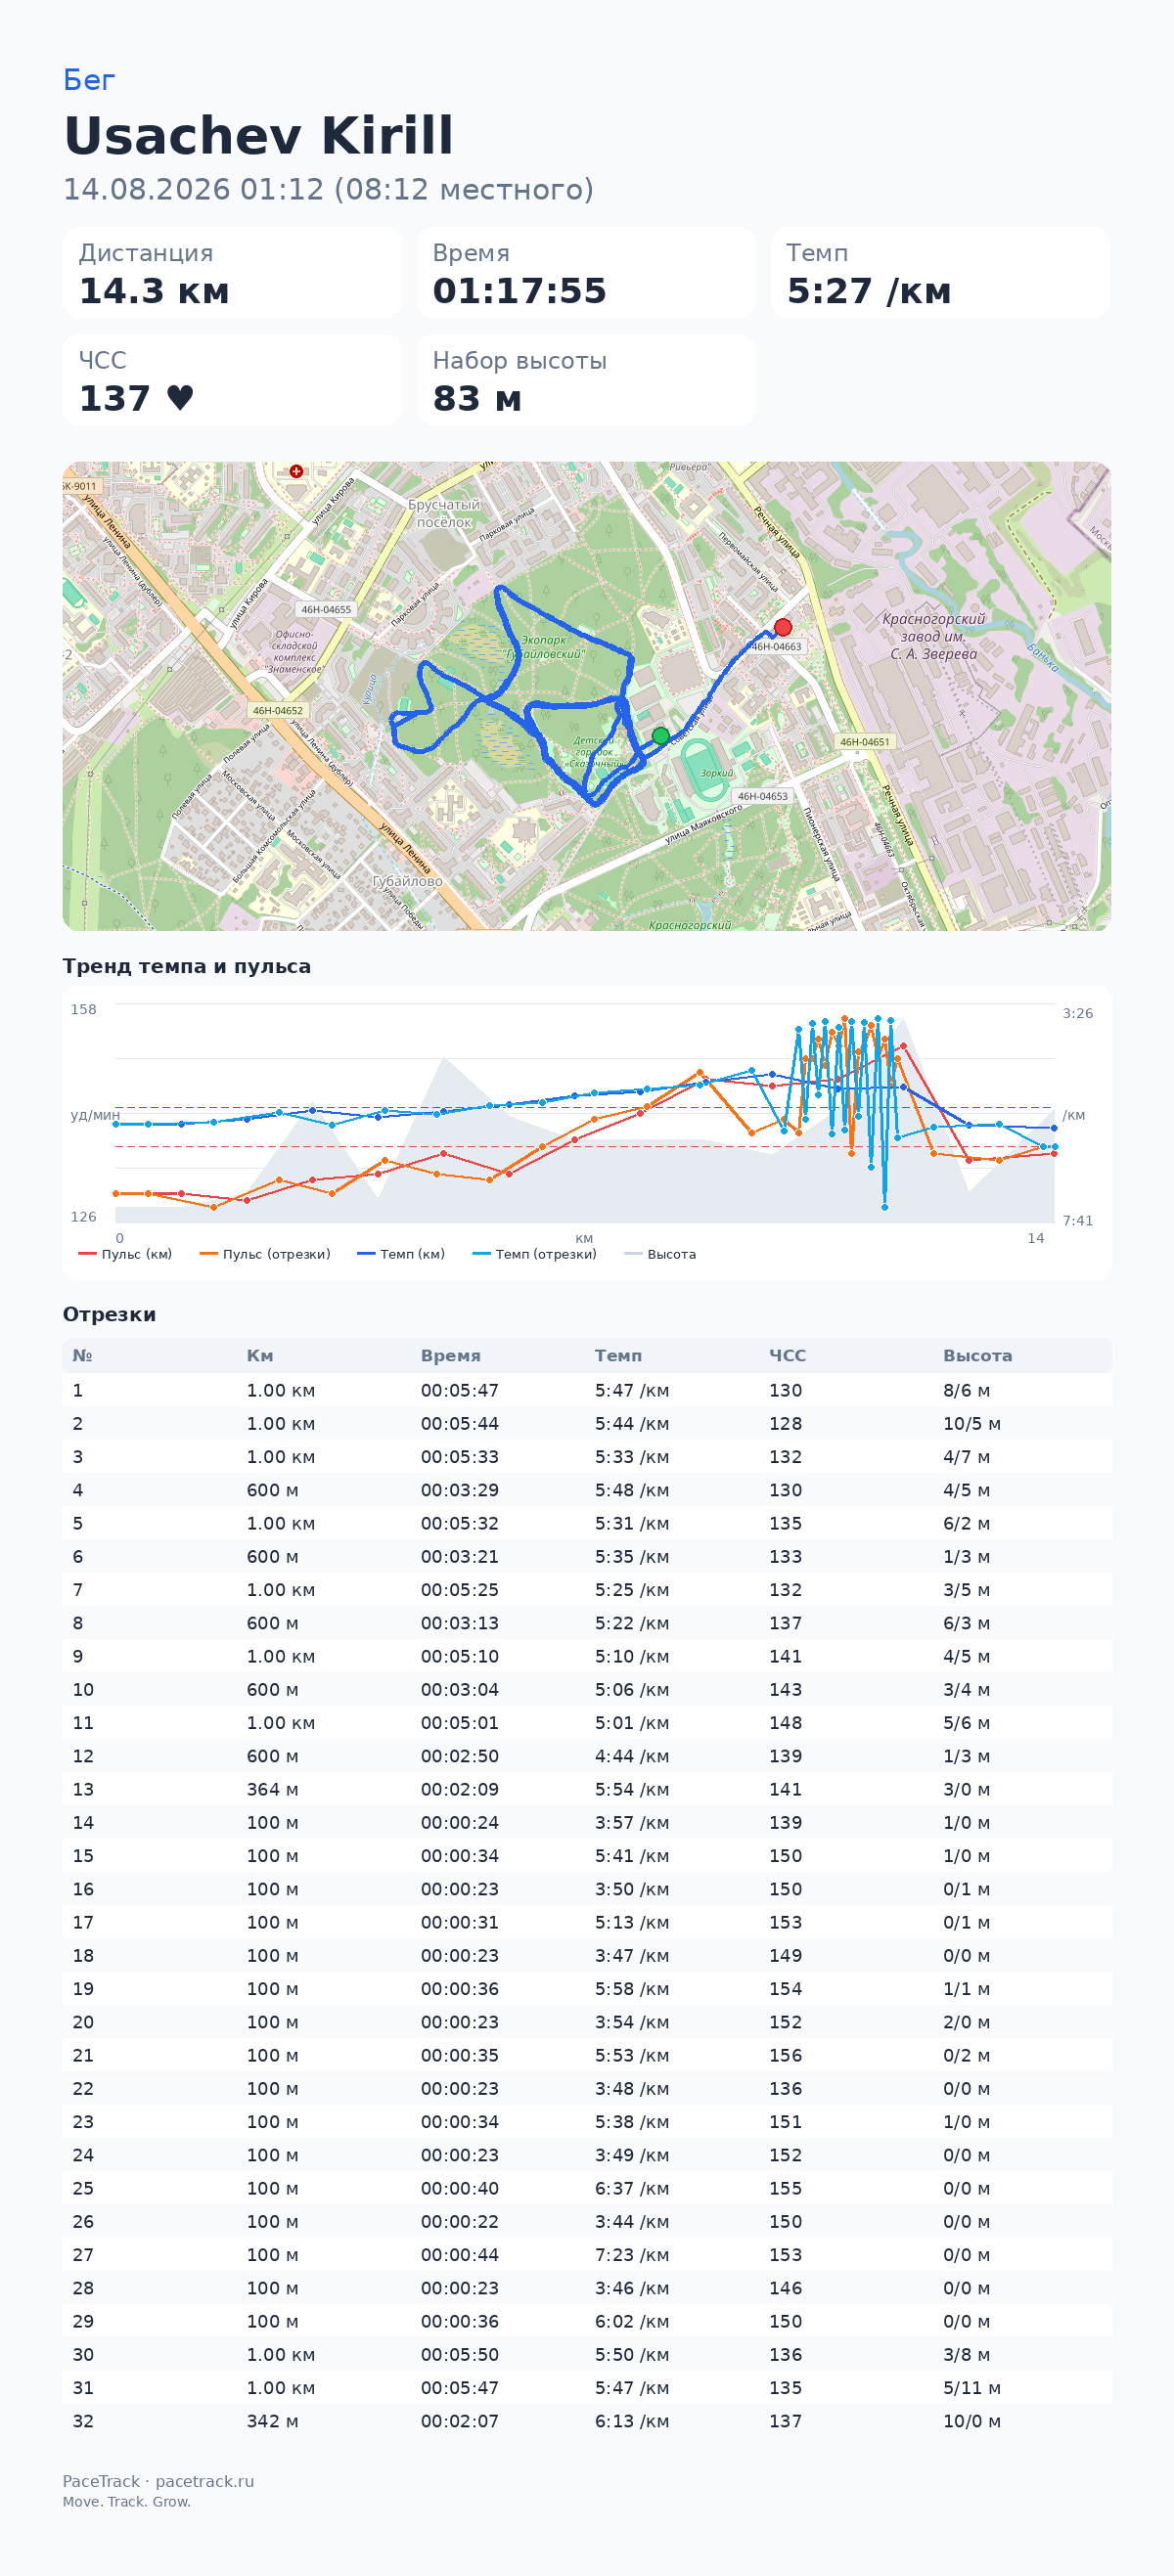This screenshot has height=2576, width=1174.
Task: Click the Экопарк Губайловский map label
Action: [x=544, y=647]
